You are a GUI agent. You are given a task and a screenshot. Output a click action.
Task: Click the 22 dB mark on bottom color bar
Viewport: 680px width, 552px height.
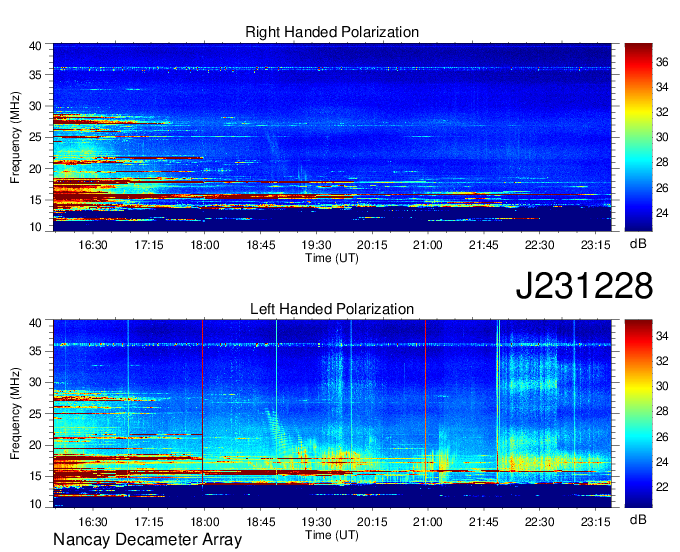click(x=662, y=487)
